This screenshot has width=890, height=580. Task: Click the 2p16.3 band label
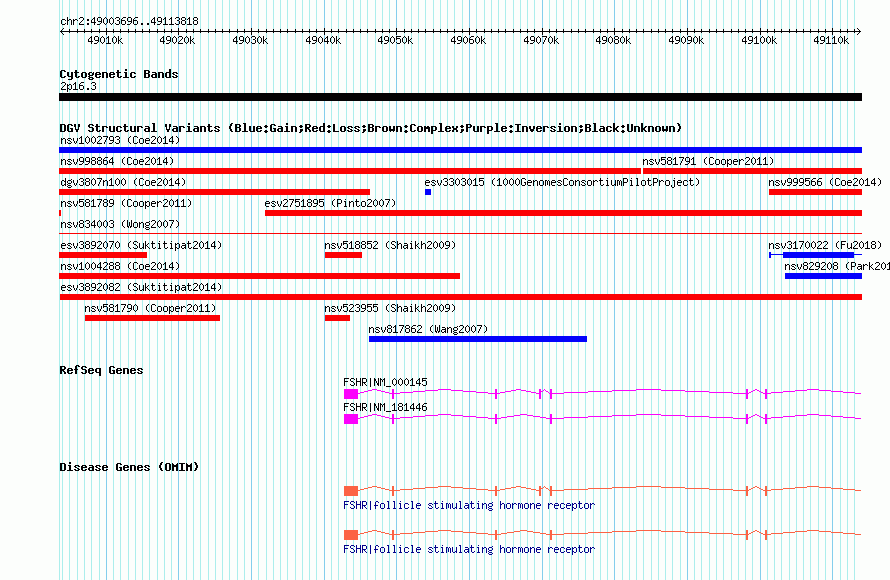coord(78,86)
